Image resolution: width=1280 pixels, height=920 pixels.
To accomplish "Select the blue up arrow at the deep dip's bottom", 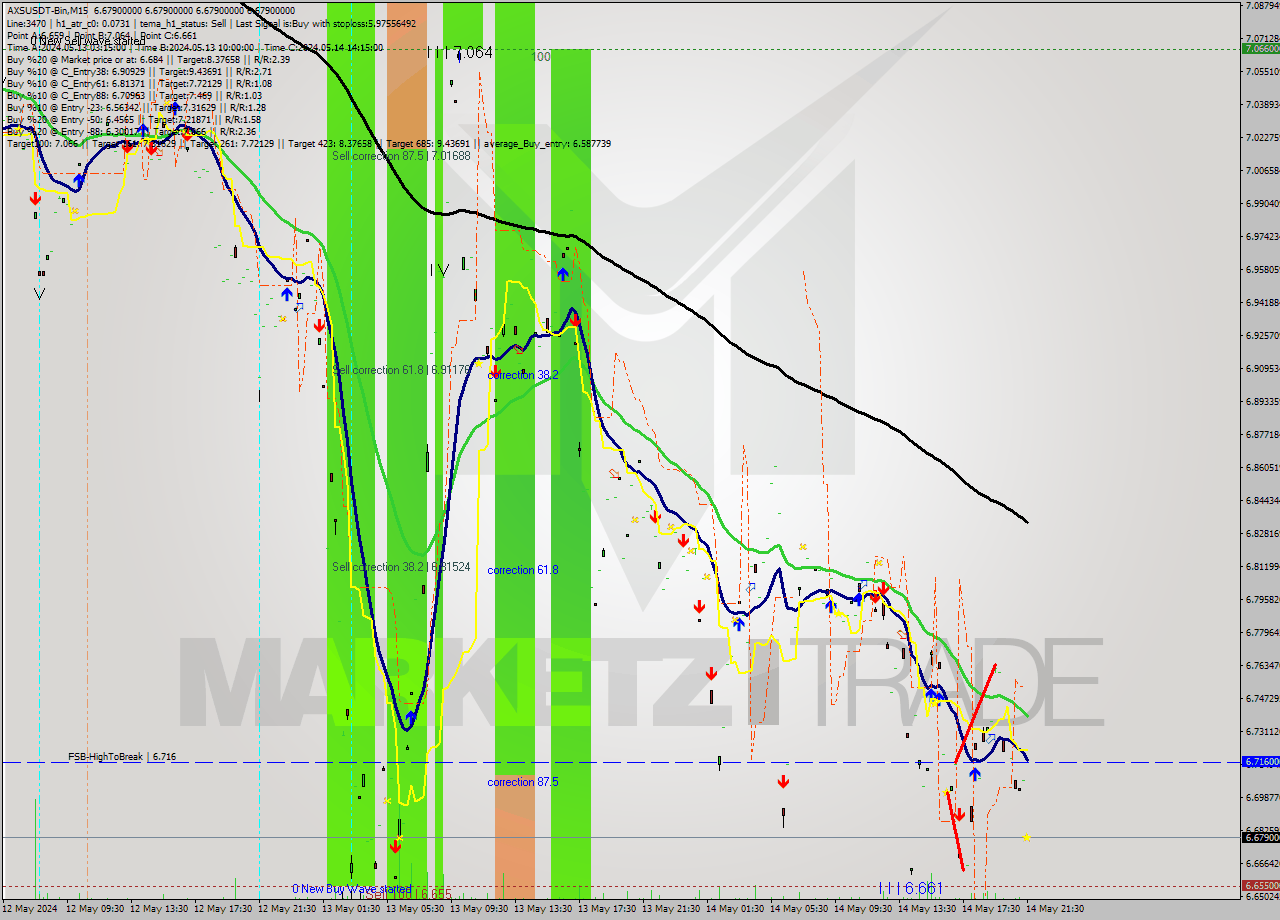I will pos(411,717).
